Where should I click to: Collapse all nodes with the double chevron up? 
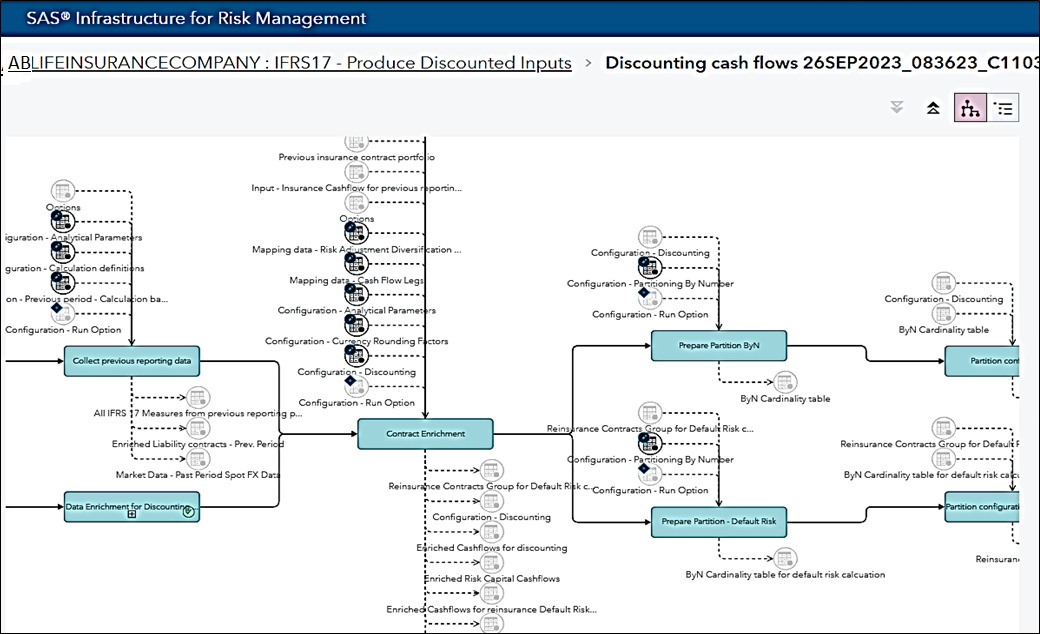[933, 107]
